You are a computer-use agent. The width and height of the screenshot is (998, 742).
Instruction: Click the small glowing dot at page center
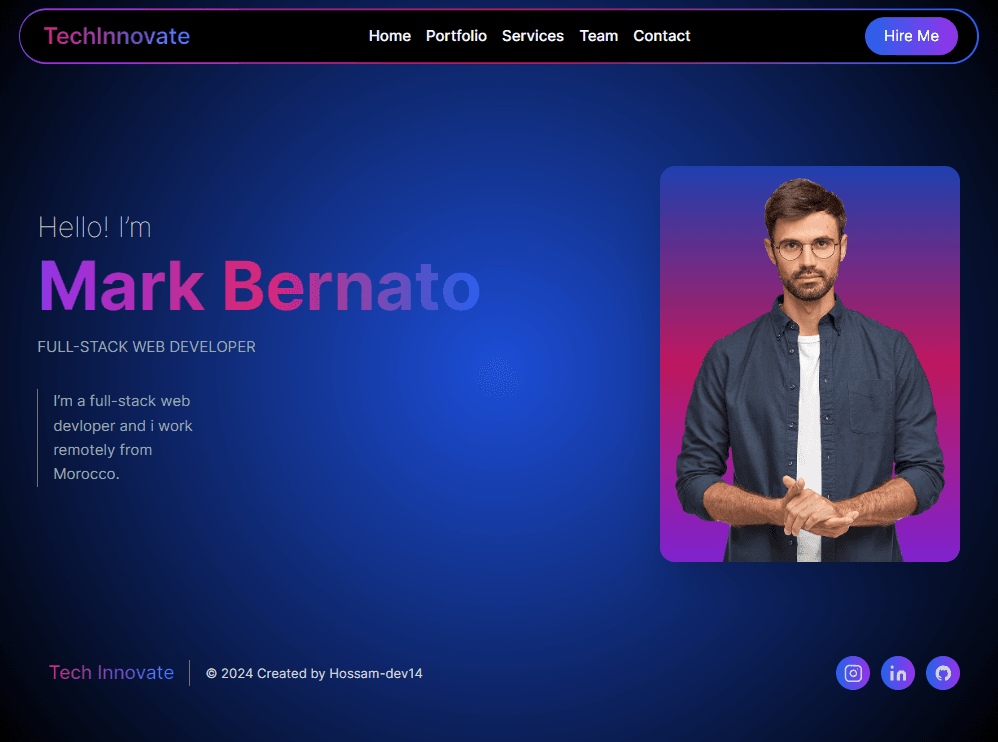pyautogui.click(x=497, y=377)
